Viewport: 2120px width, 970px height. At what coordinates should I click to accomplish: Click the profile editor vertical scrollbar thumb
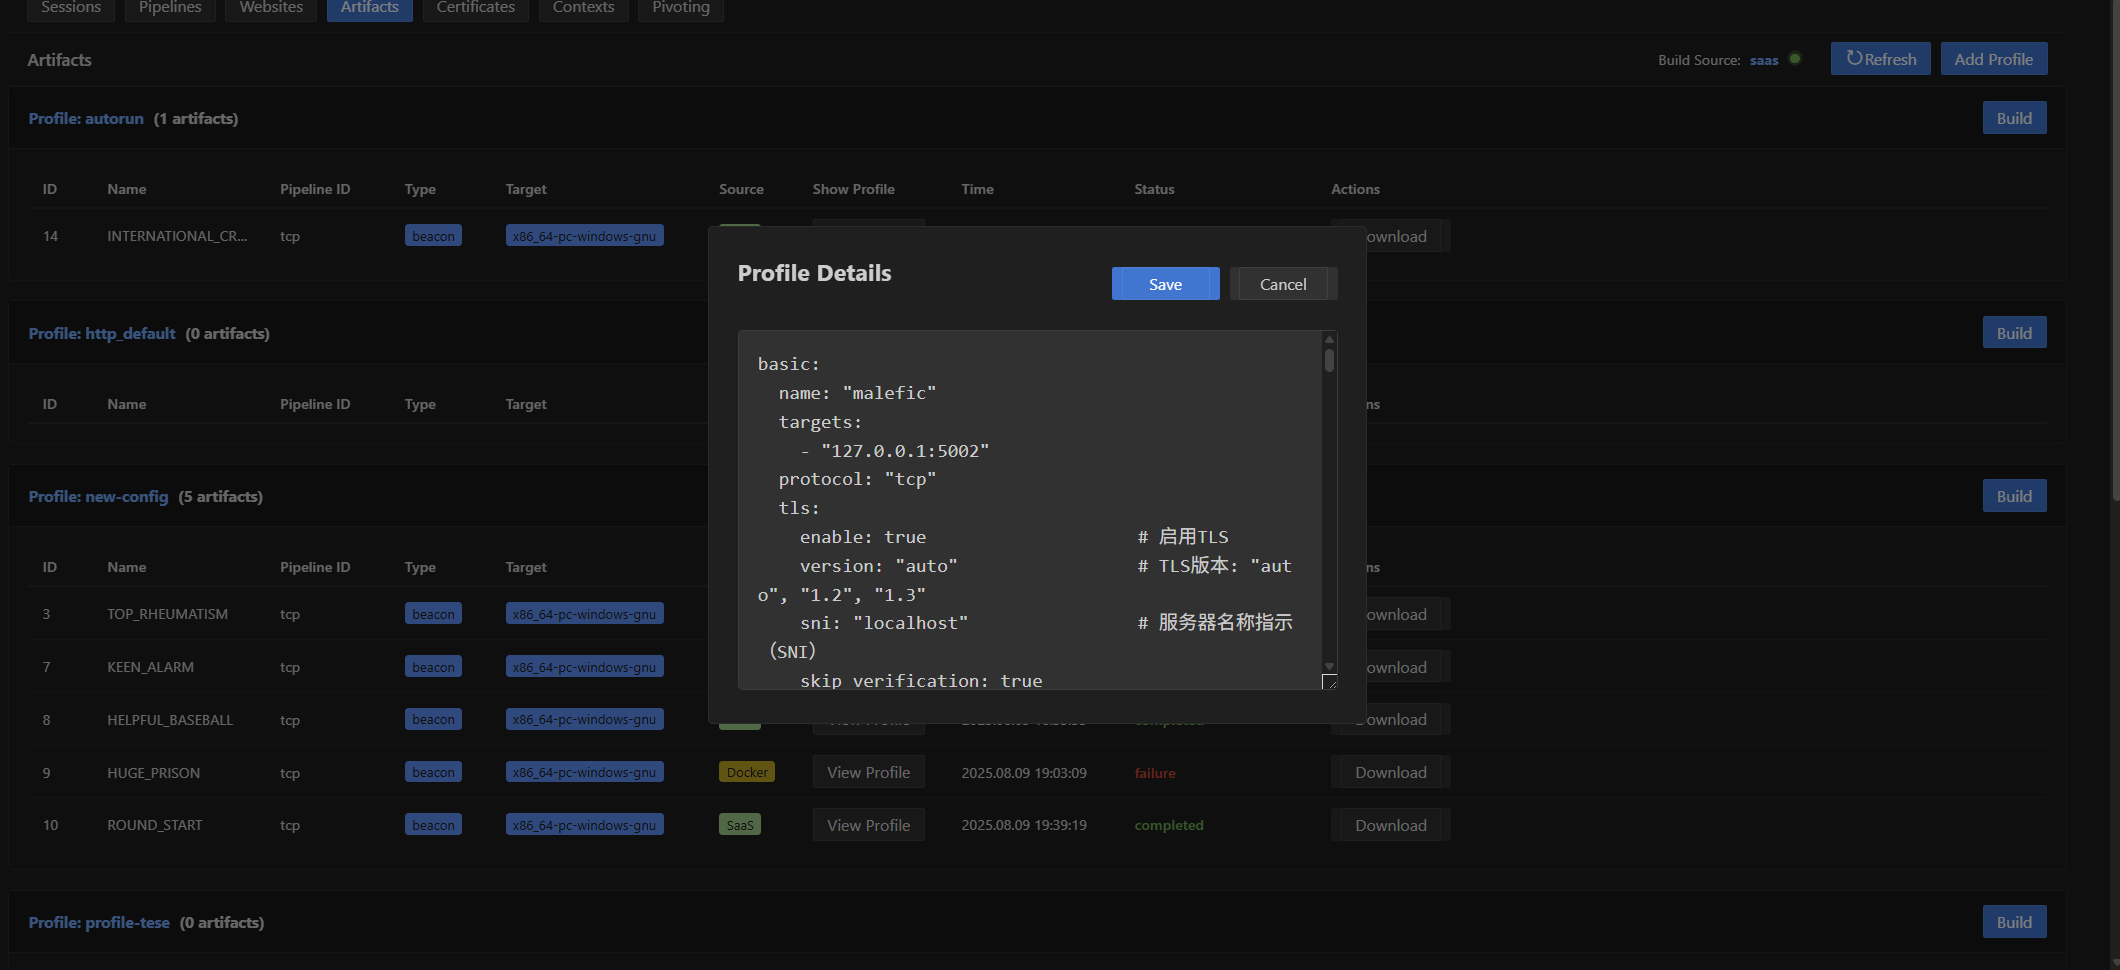point(1329,360)
